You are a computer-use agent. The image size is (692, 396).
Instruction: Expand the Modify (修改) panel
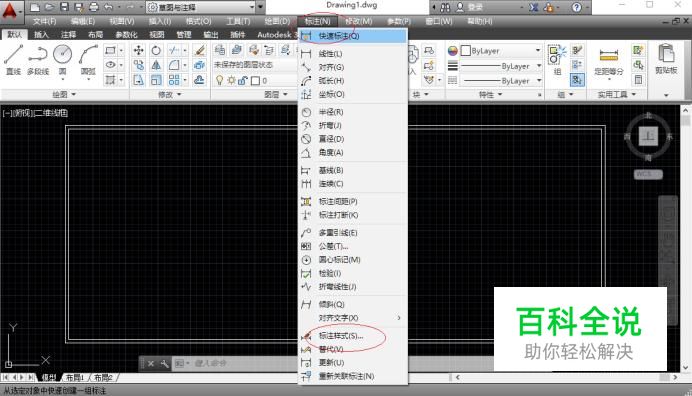pyautogui.click(x=170, y=94)
